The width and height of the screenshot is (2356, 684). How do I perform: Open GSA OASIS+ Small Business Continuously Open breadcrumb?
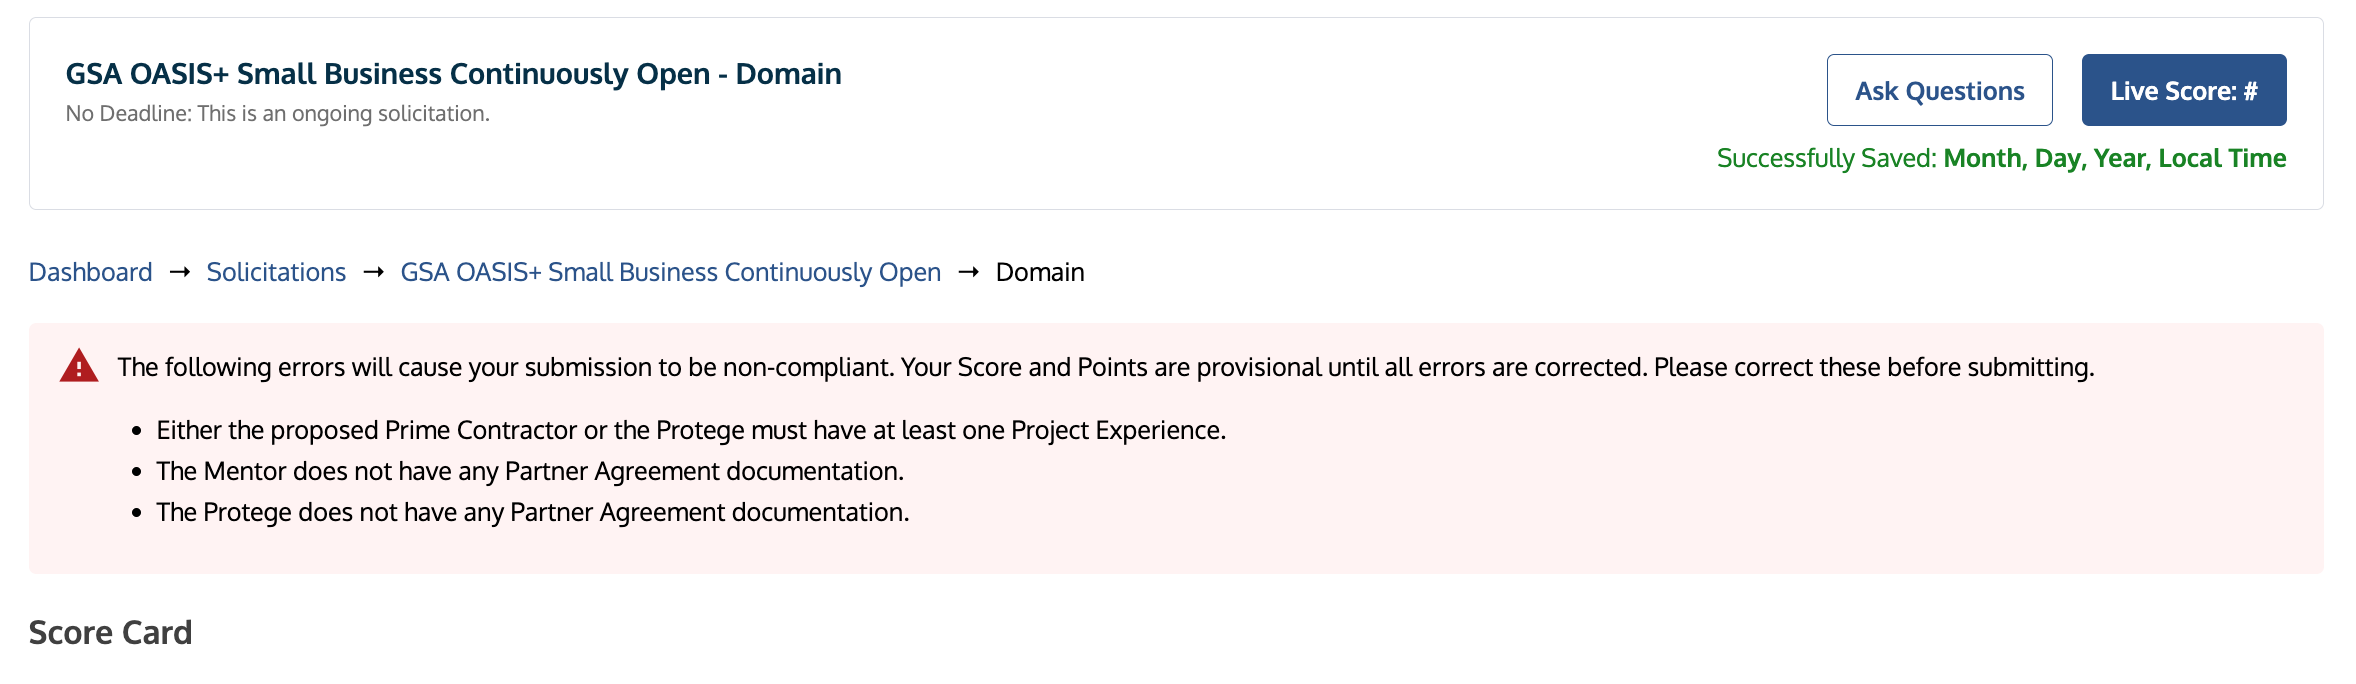[x=670, y=272]
